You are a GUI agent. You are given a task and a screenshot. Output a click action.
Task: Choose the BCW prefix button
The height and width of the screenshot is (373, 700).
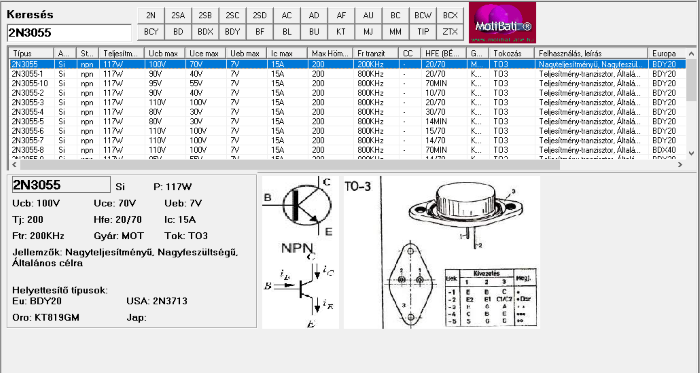[x=423, y=15]
